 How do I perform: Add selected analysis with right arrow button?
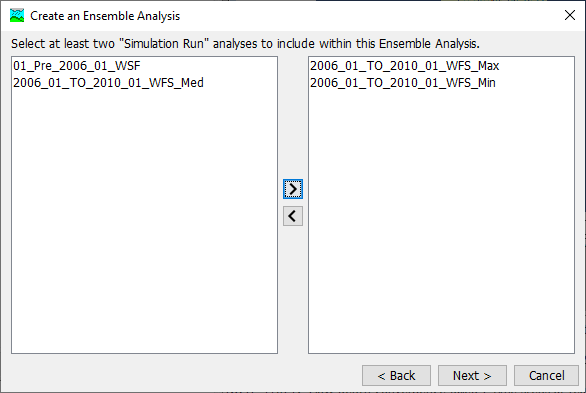(x=293, y=189)
